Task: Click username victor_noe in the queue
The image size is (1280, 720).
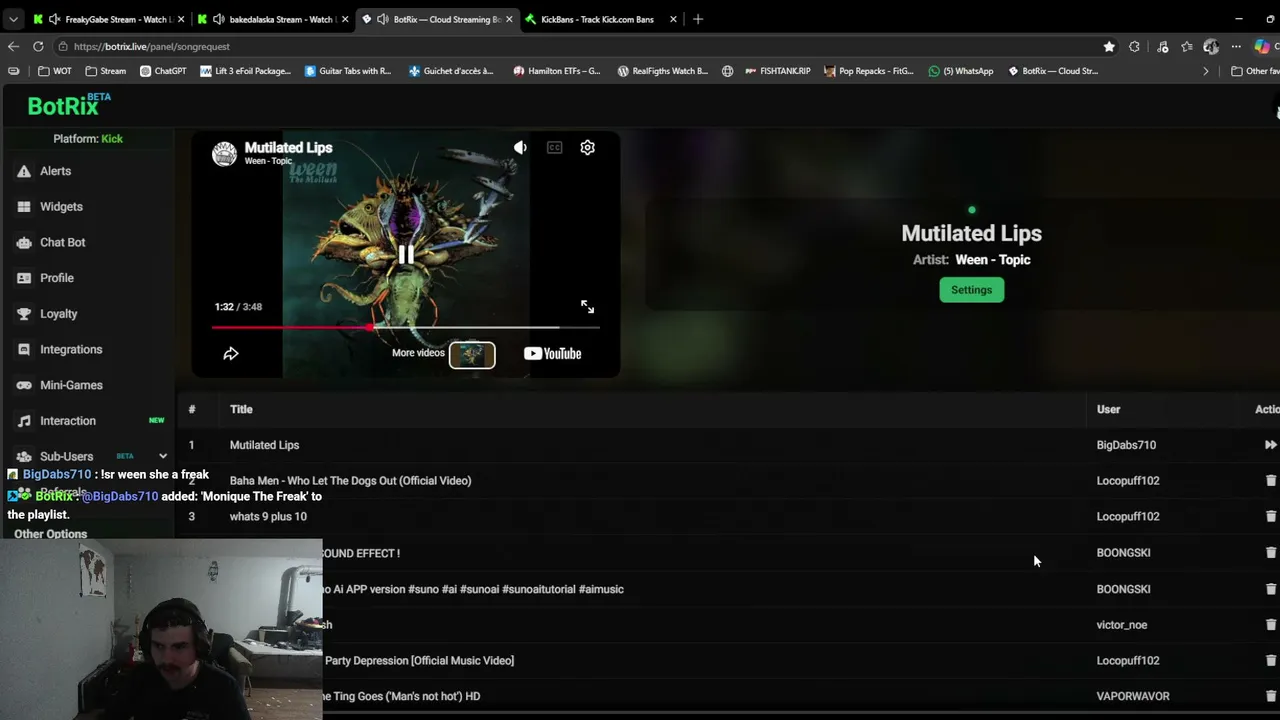Action: (1122, 625)
